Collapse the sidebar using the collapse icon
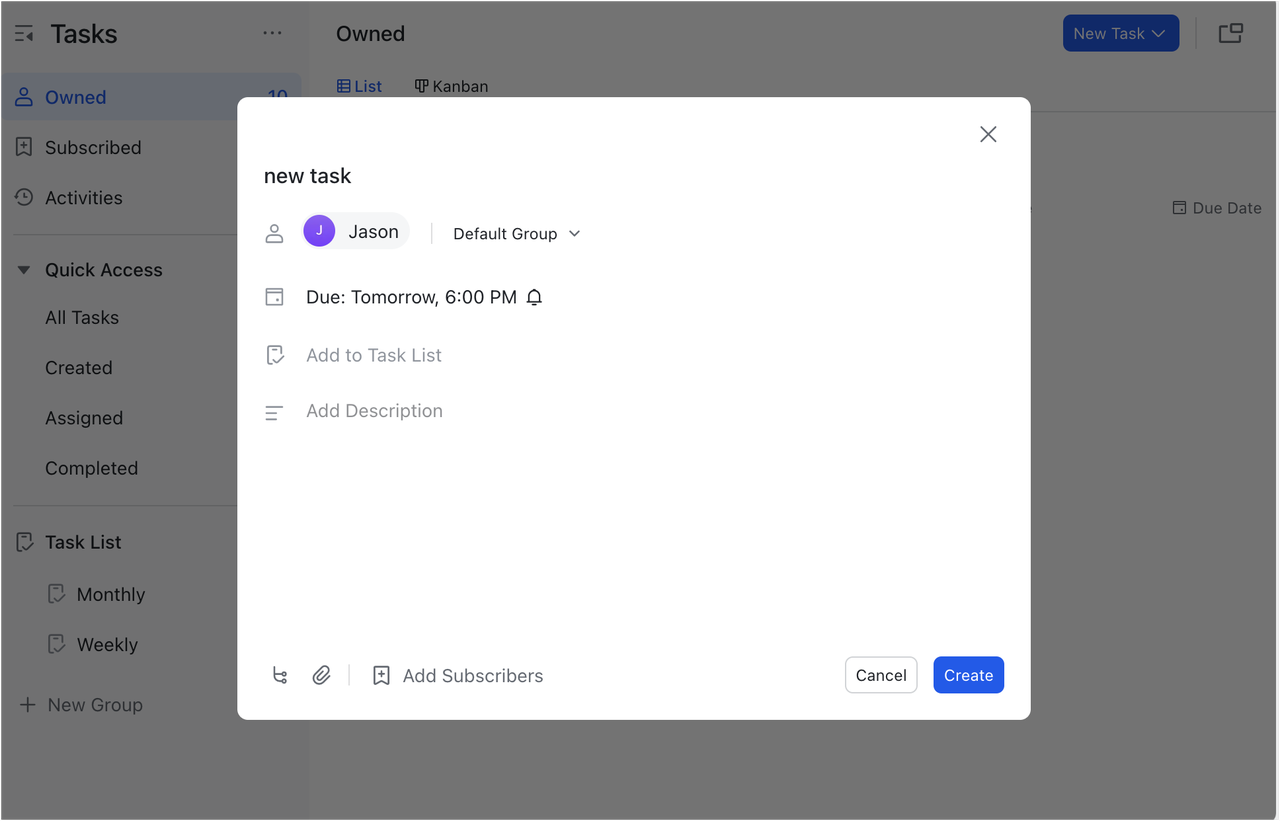1280x821 pixels. (23, 33)
